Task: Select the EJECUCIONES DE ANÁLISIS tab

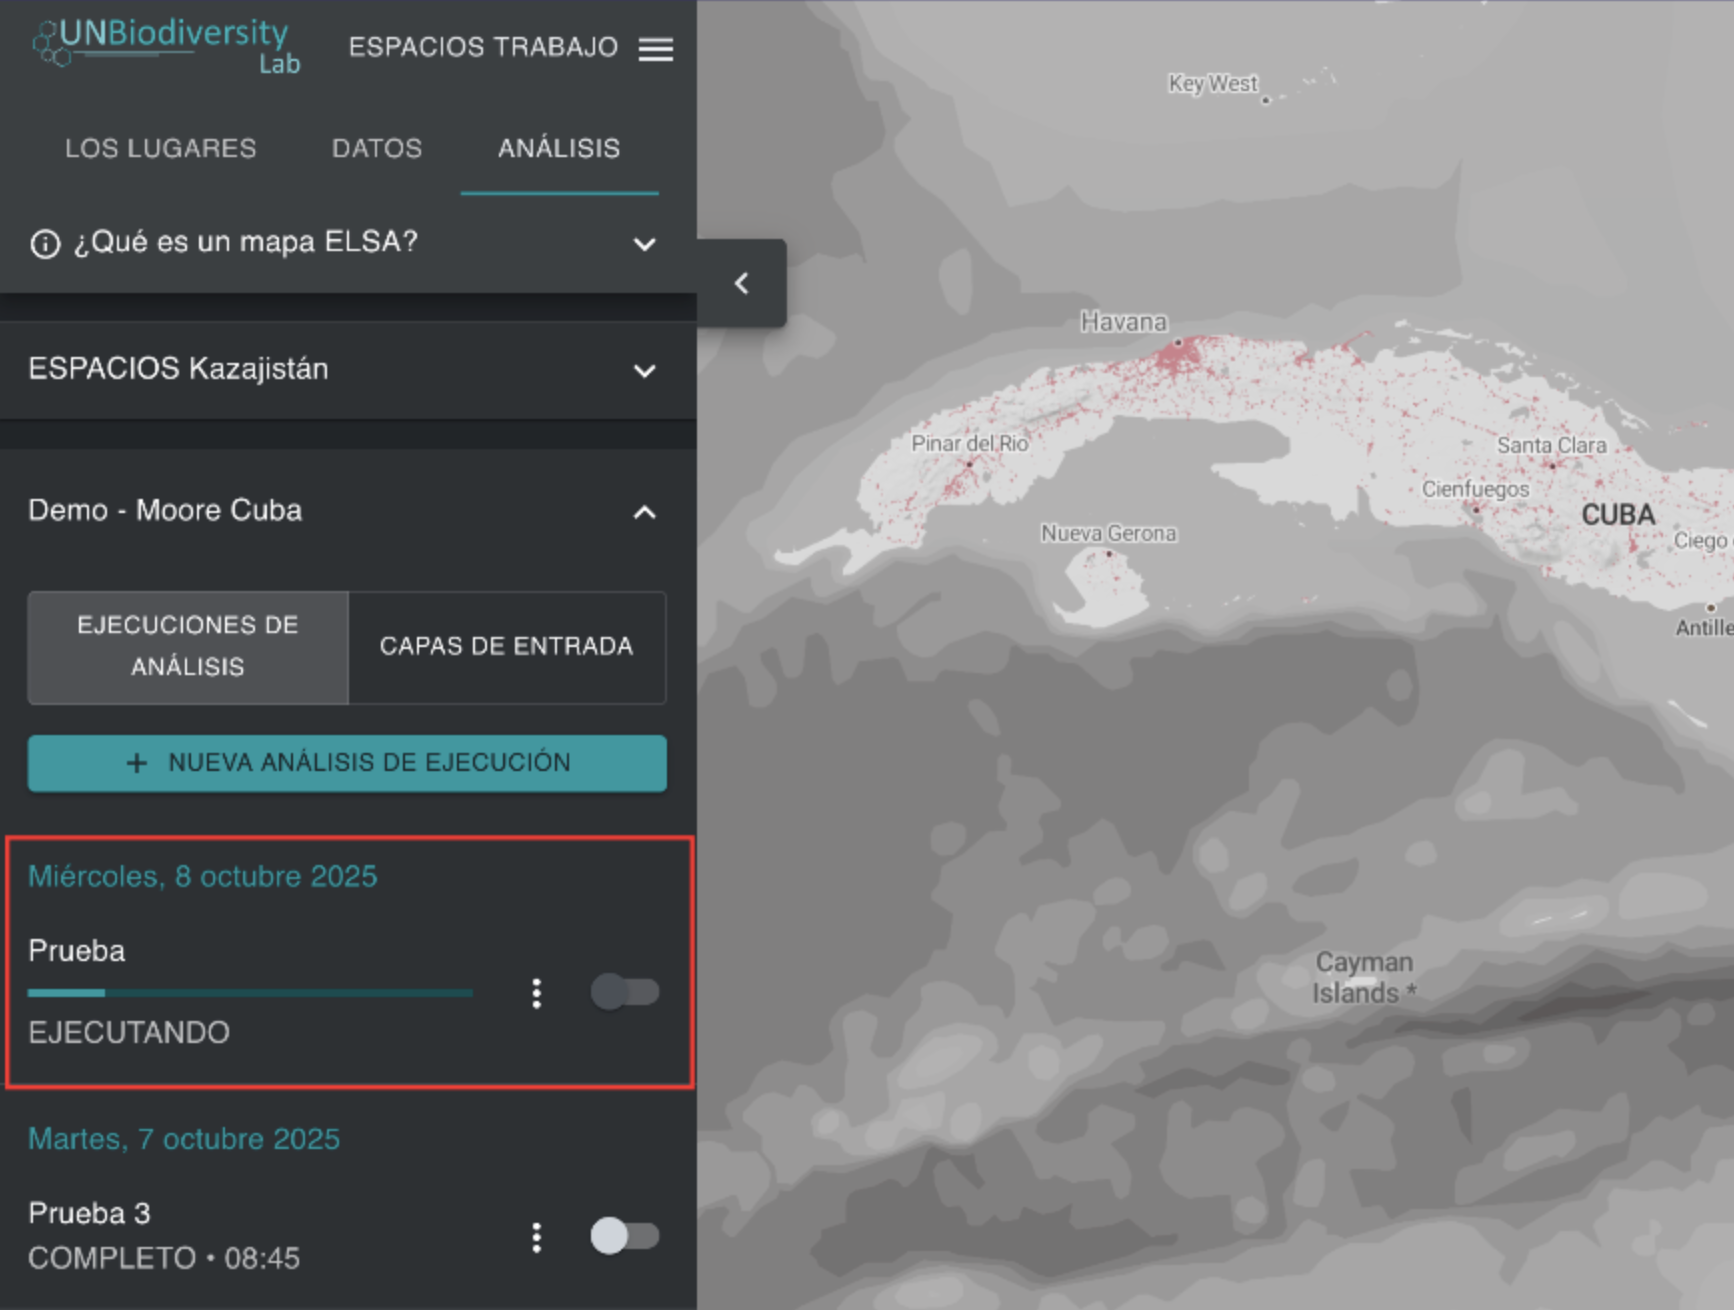Action: (x=188, y=647)
